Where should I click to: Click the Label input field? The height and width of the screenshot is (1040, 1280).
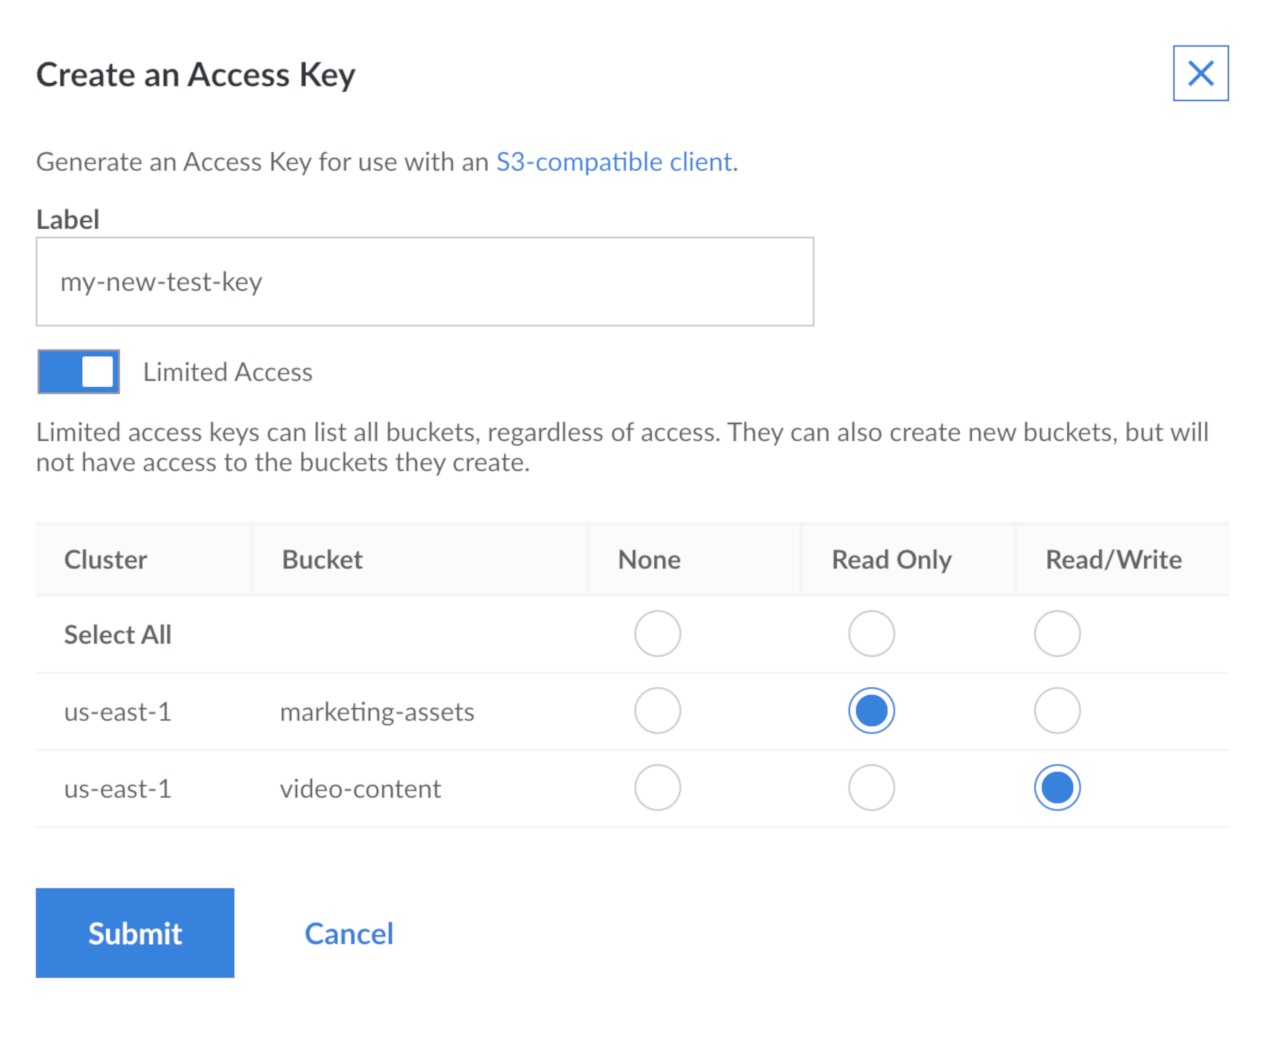[424, 281]
